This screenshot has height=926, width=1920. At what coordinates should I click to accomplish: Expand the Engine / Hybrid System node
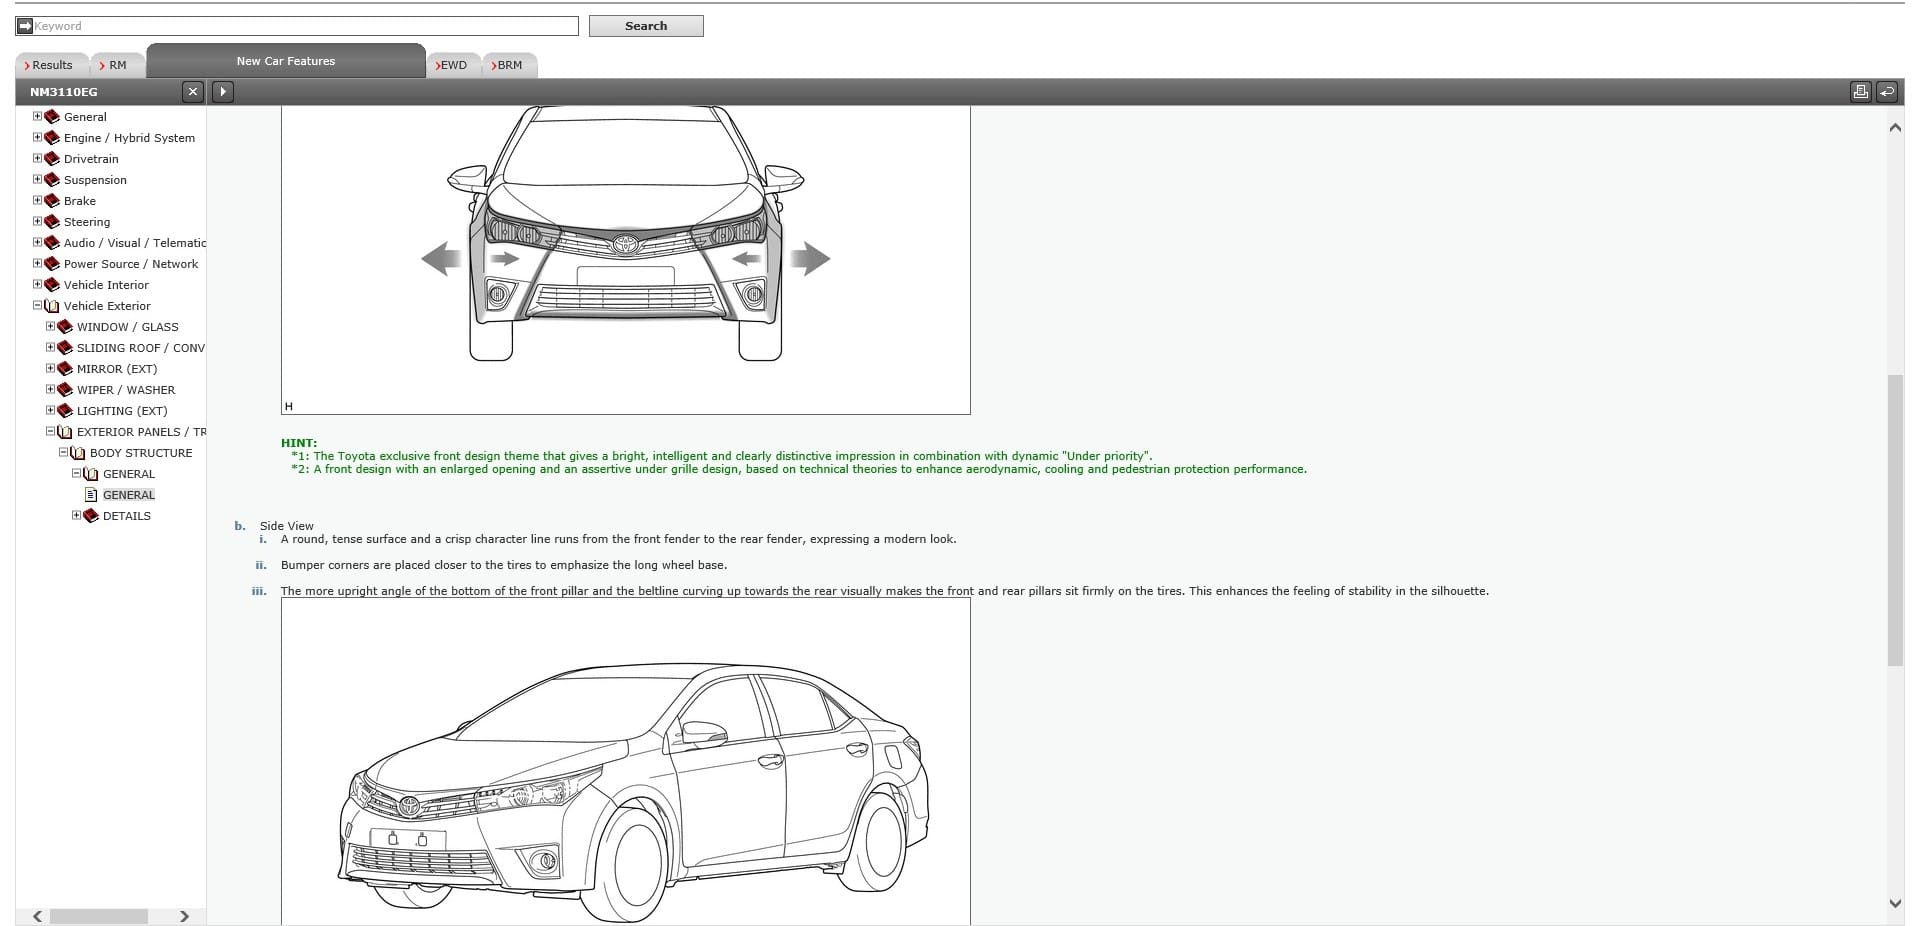coord(37,137)
